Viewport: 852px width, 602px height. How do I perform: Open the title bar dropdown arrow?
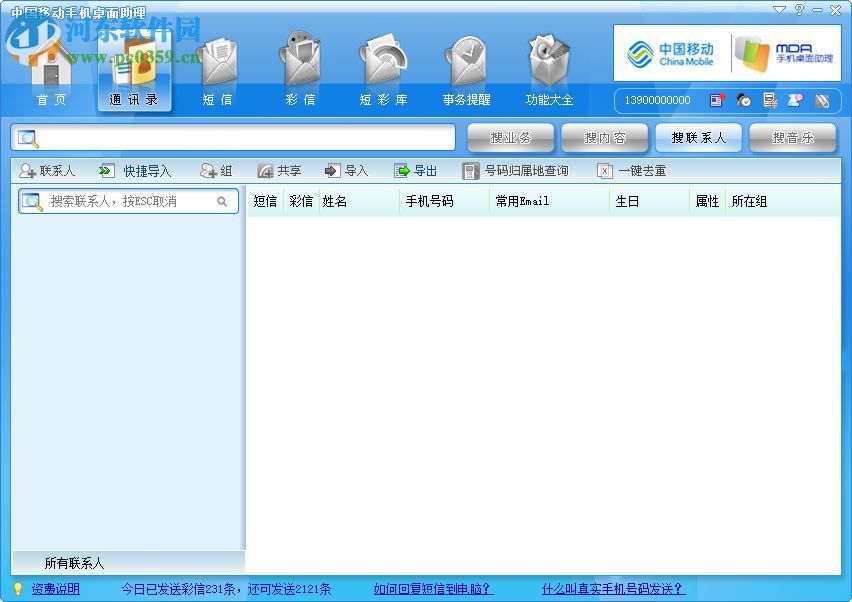tap(779, 10)
